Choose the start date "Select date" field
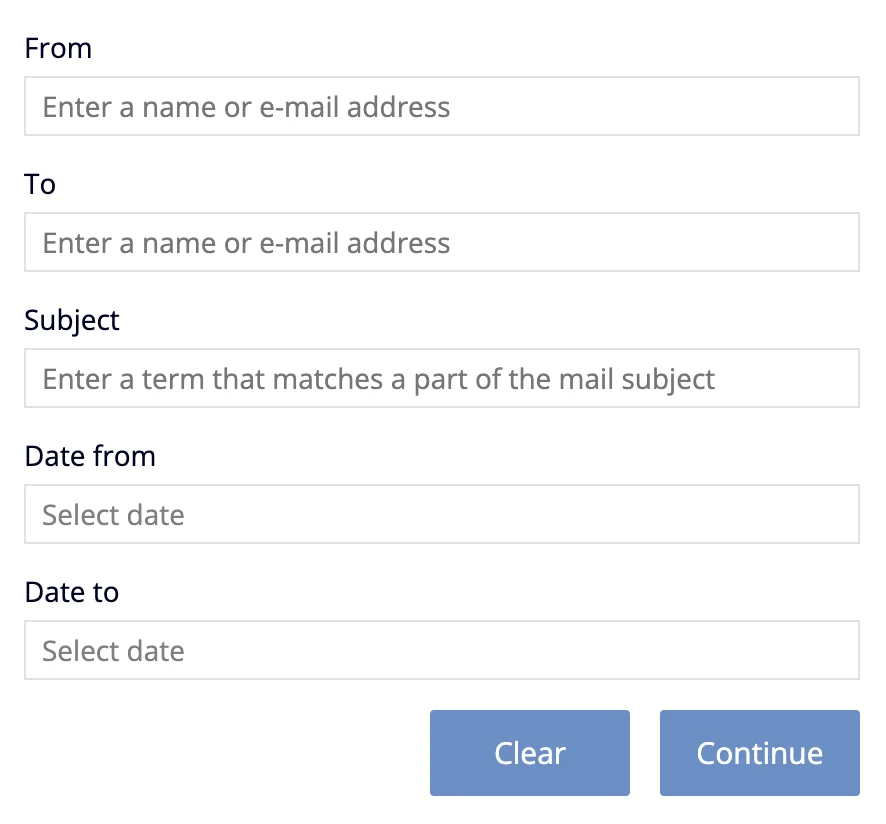Viewport: 886px width, 824px height. [x=441, y=514]
